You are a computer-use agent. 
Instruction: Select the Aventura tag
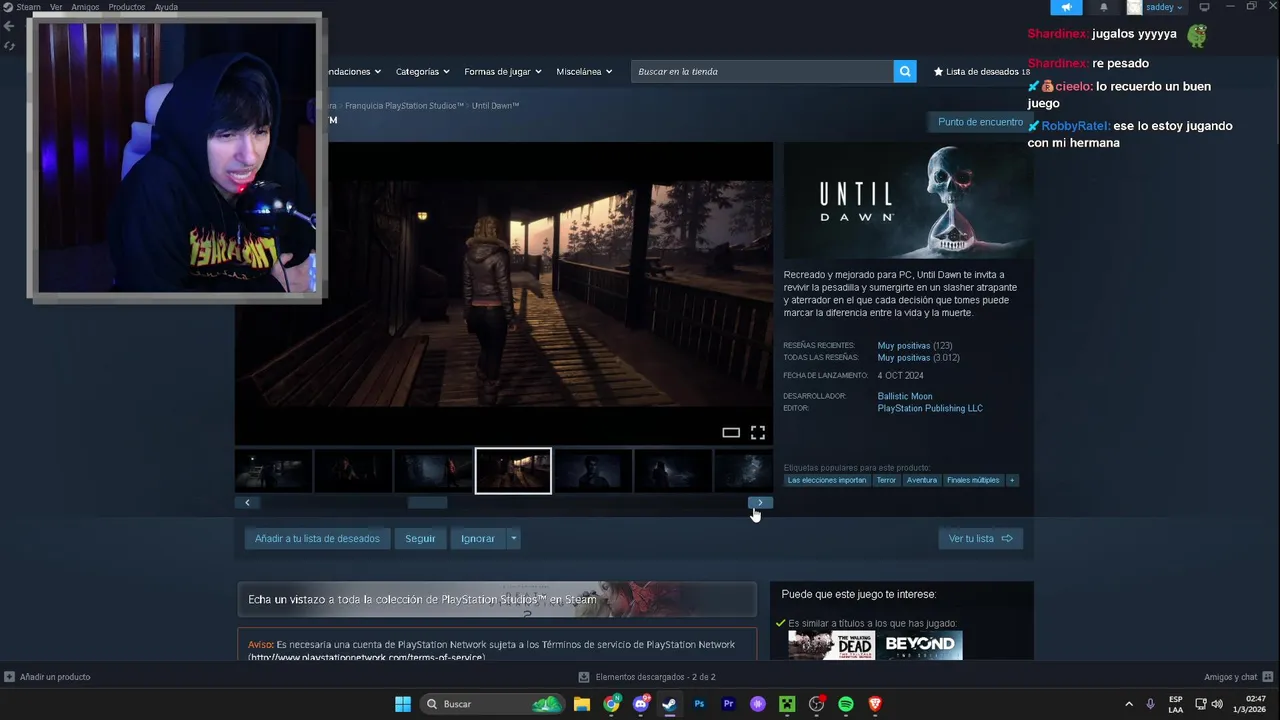921,480
